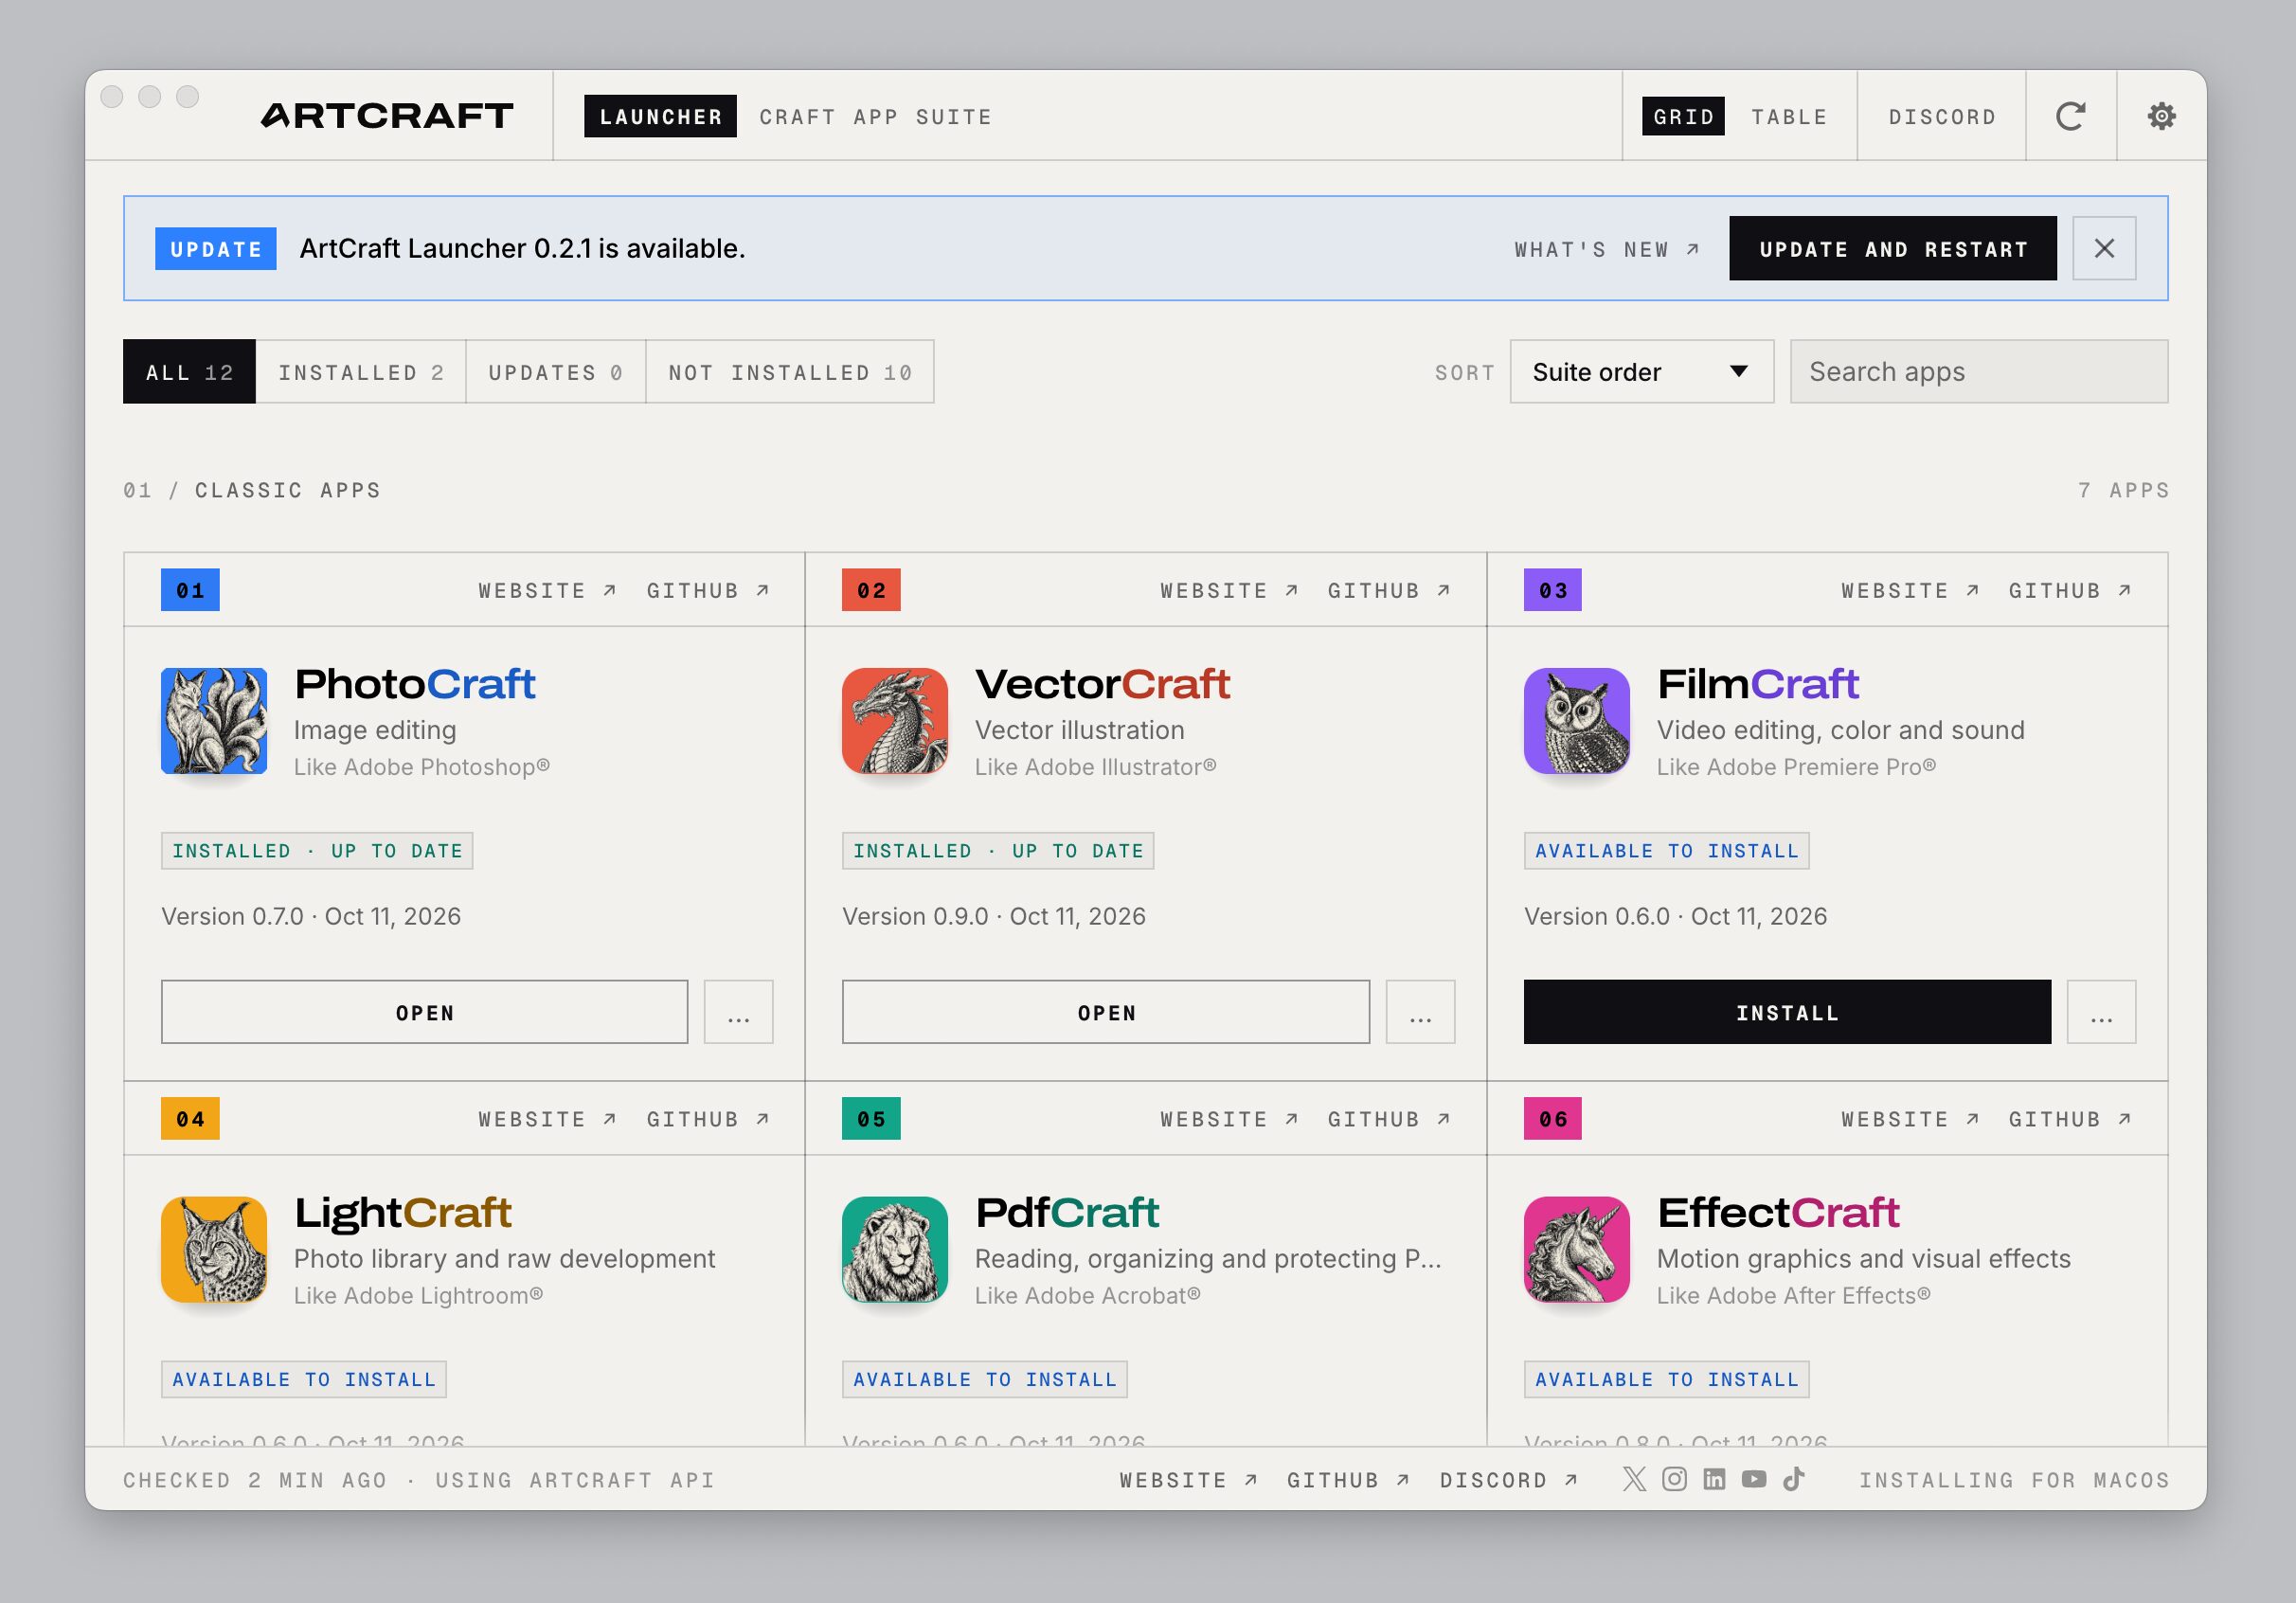This screenshot has width=2296, height=1603.
Task: Open PhotoCraft app
Action: 424,1012
